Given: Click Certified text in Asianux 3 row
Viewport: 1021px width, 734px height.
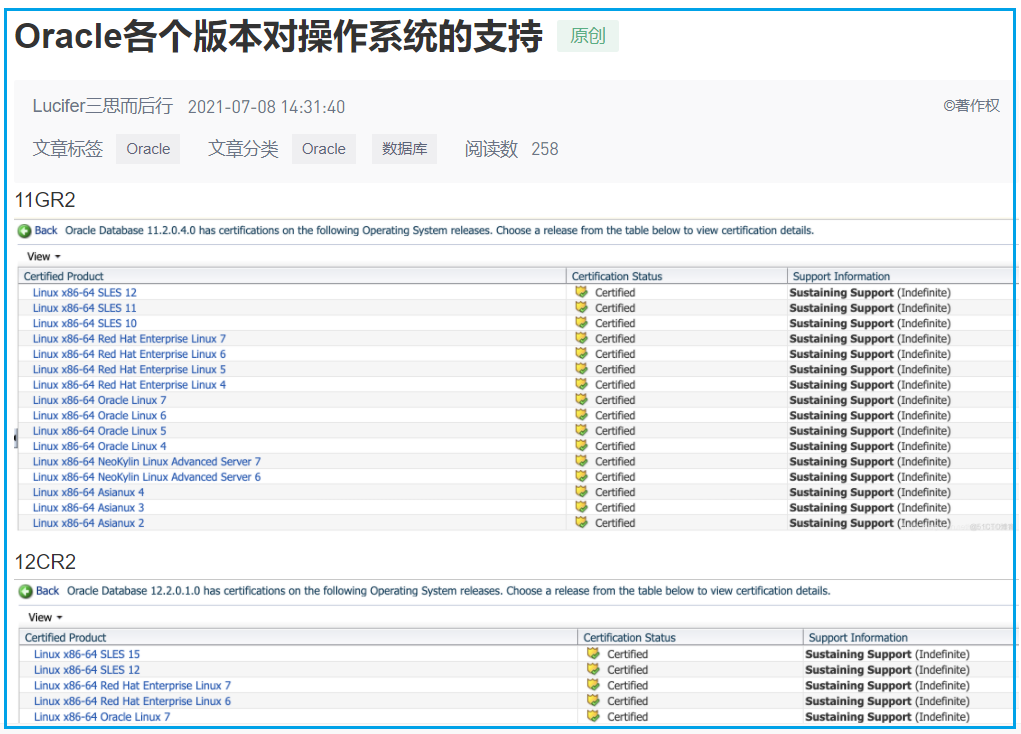Looking at the screenshot, I should click(x=615, y=507).
